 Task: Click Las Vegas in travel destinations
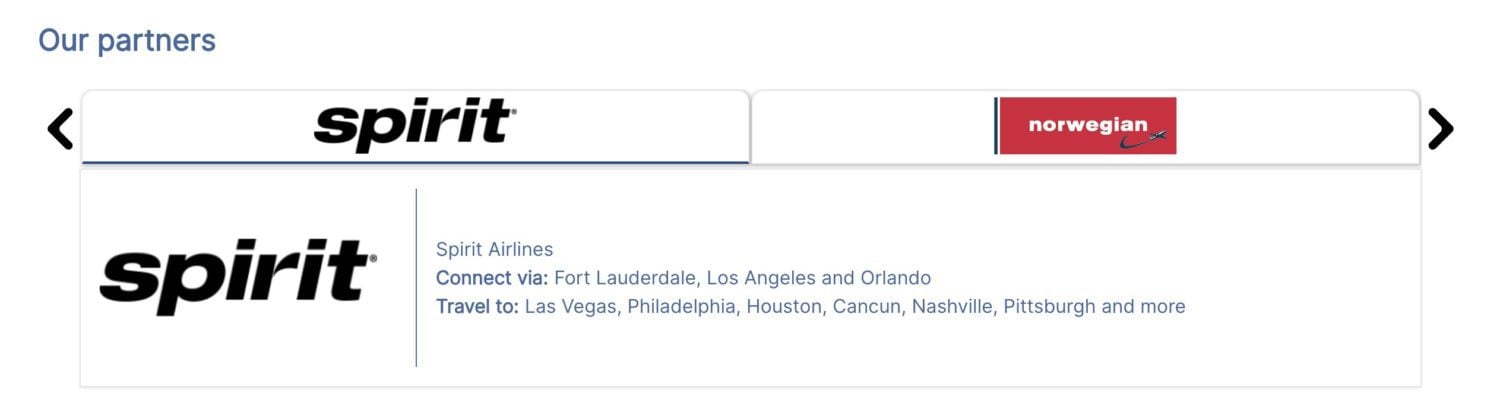(570, 306)
